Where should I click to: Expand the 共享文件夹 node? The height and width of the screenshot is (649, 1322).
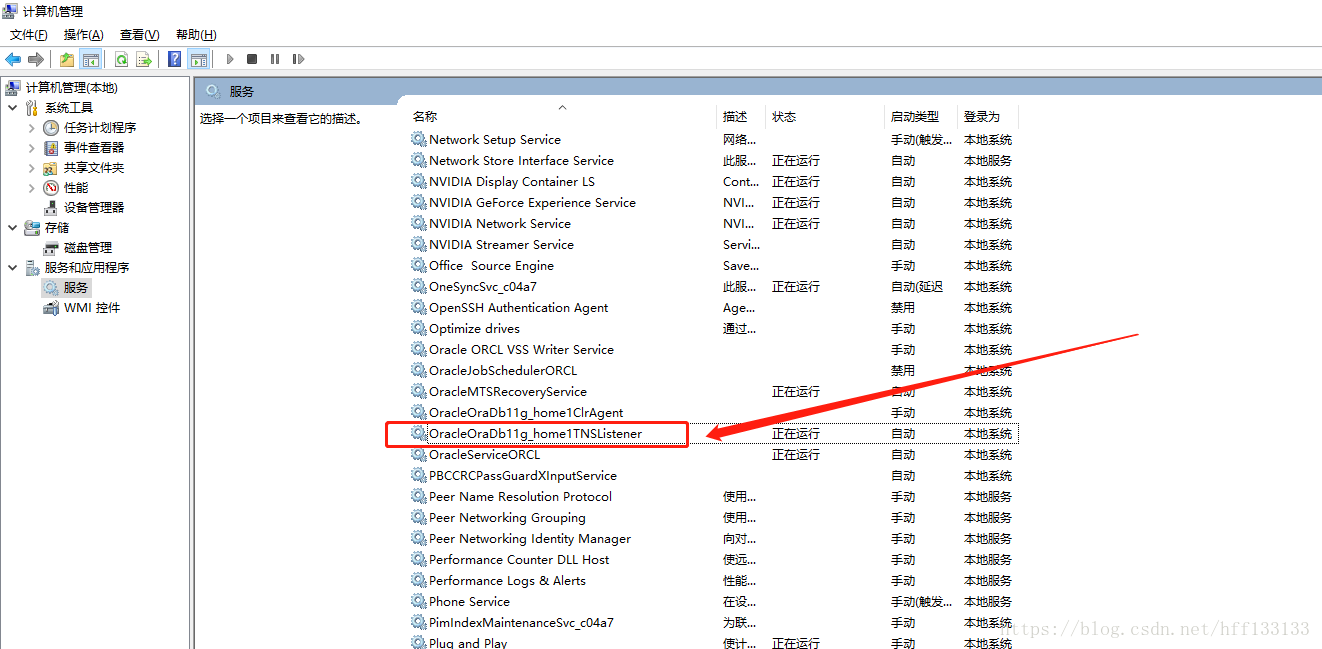coord(31,167)
